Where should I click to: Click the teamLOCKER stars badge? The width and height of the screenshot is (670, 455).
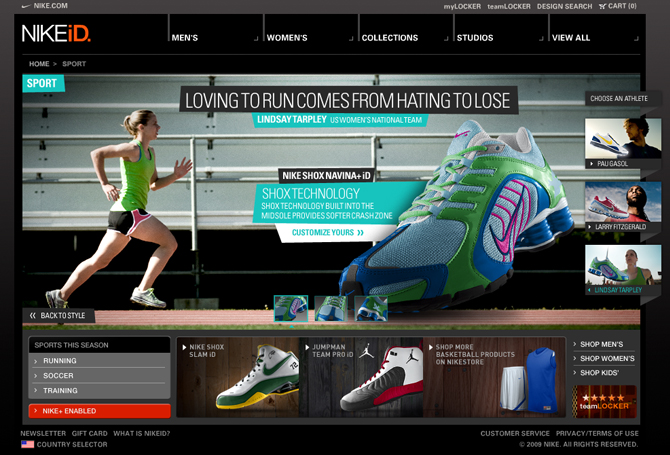tap(604, 402)
